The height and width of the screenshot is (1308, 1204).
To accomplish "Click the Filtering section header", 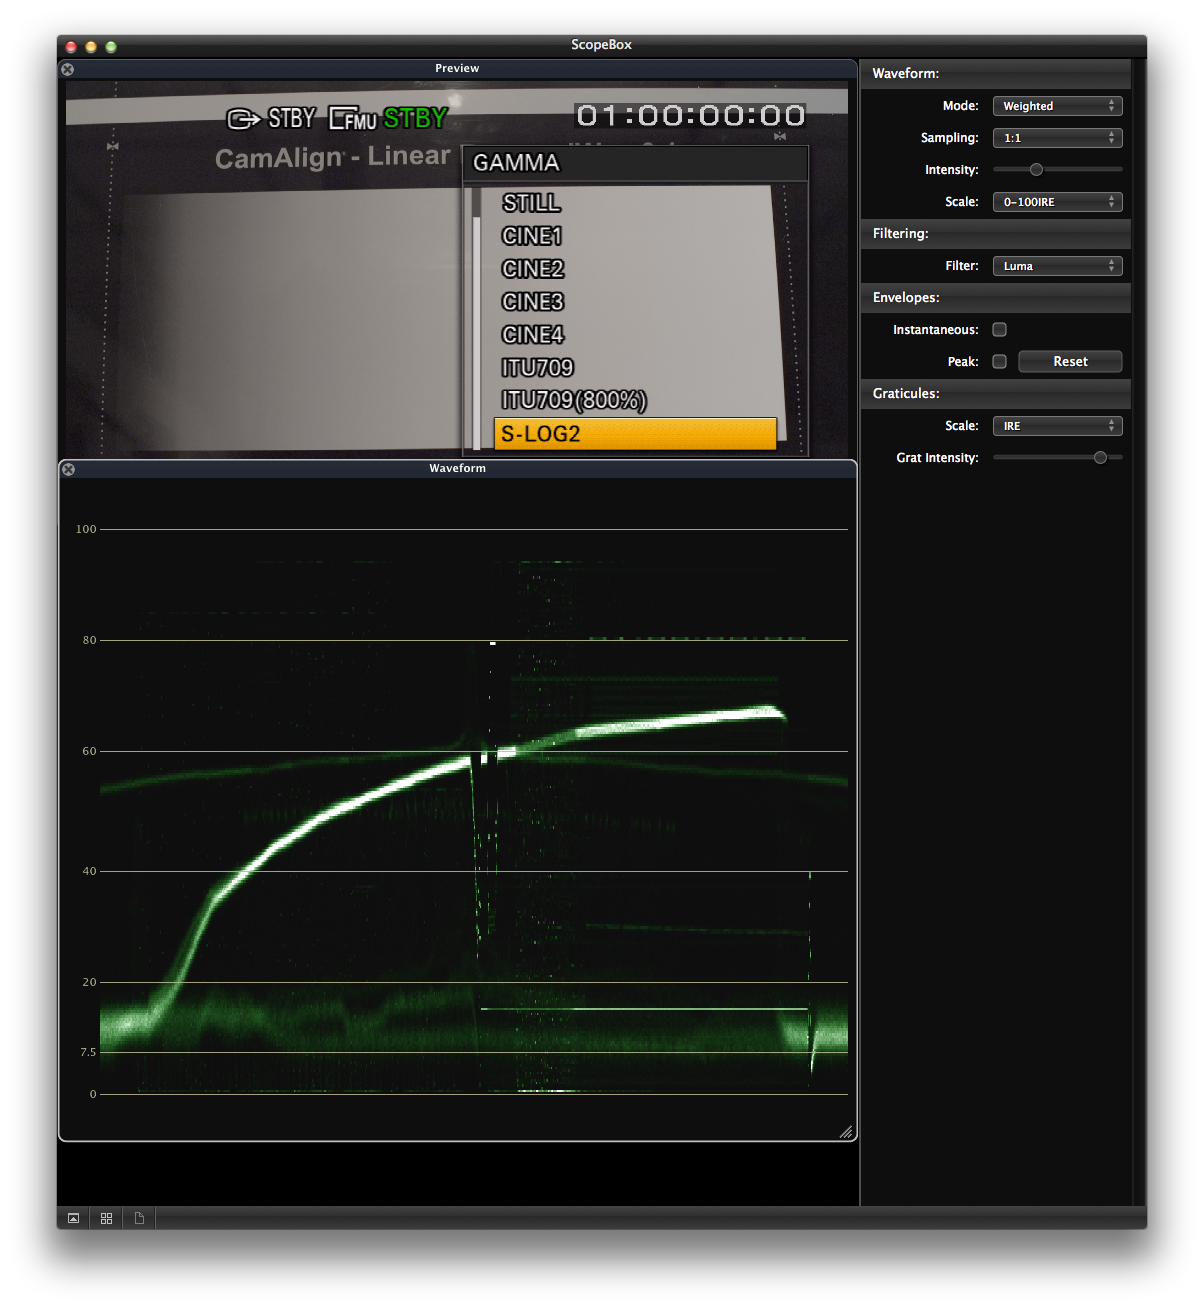I will [995, 234].
